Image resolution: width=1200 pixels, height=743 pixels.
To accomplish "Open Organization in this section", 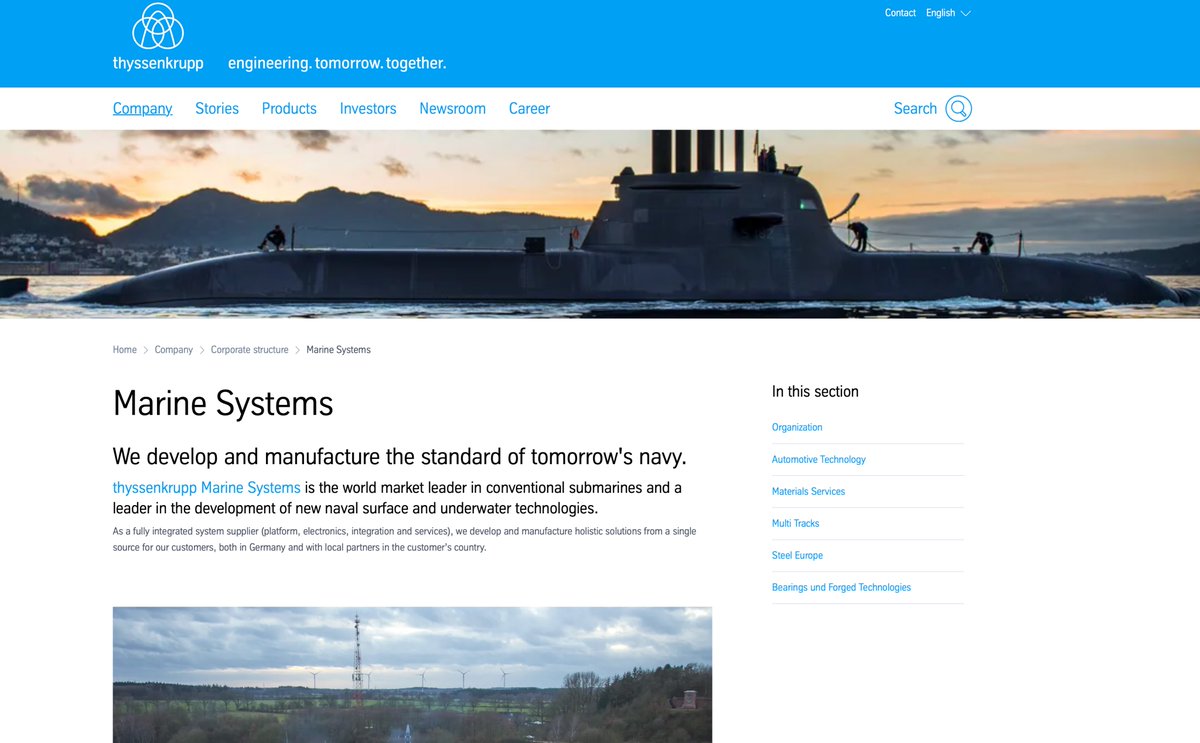I will [797, 427].
